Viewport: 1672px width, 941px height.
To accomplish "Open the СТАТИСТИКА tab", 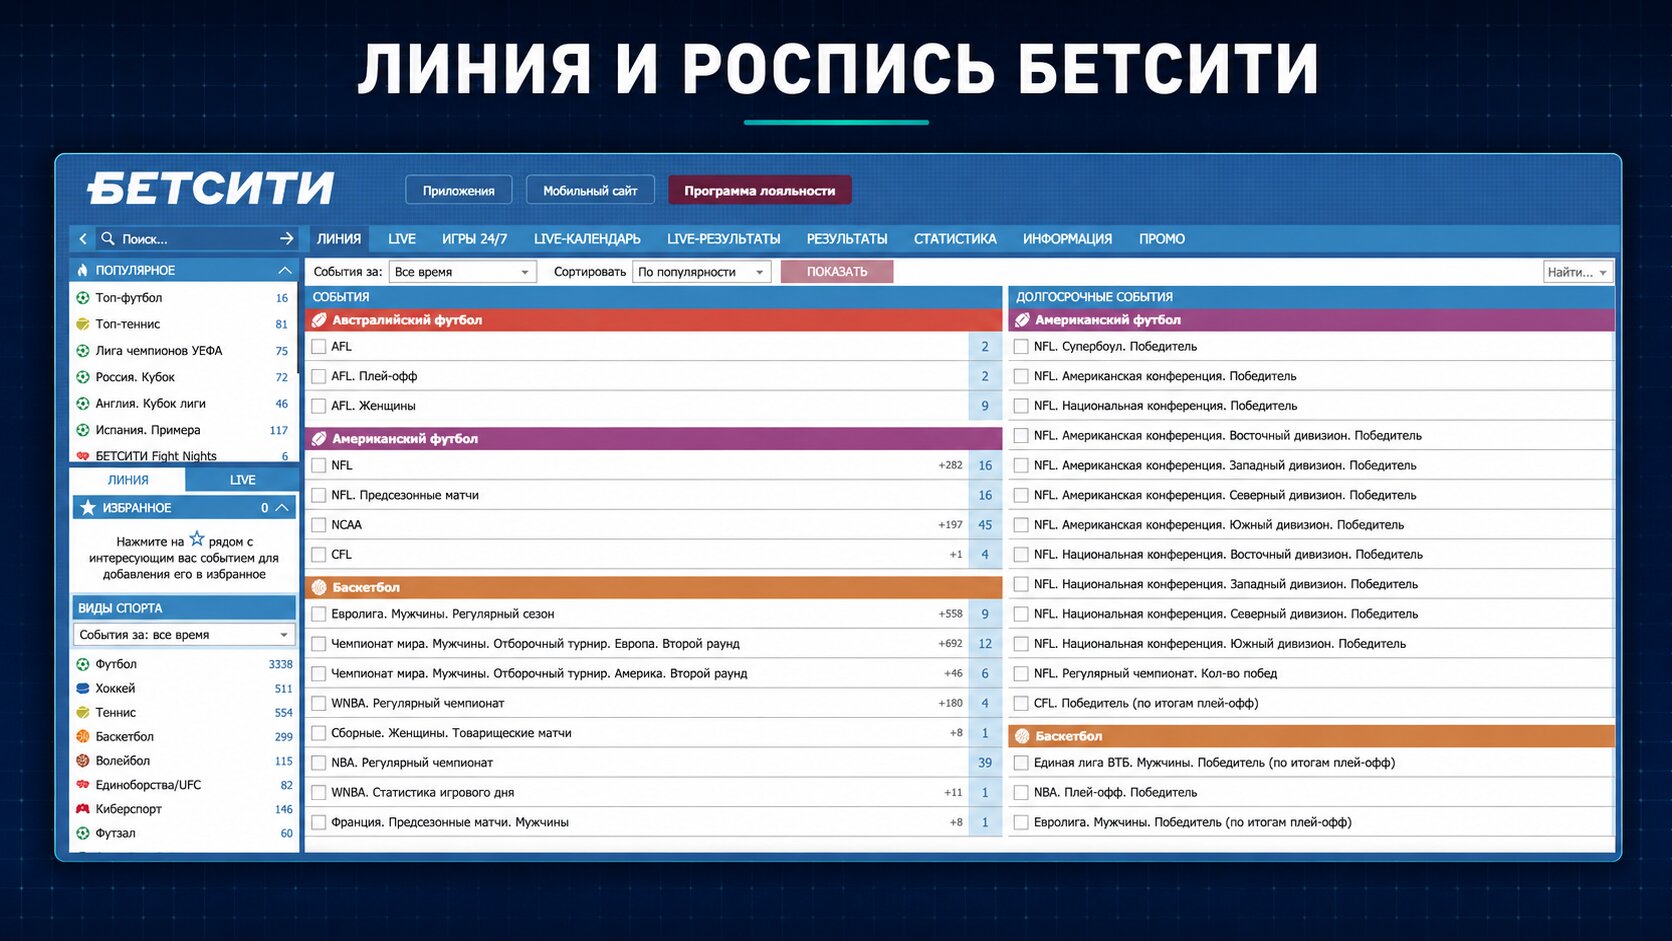I will point(955,239).
